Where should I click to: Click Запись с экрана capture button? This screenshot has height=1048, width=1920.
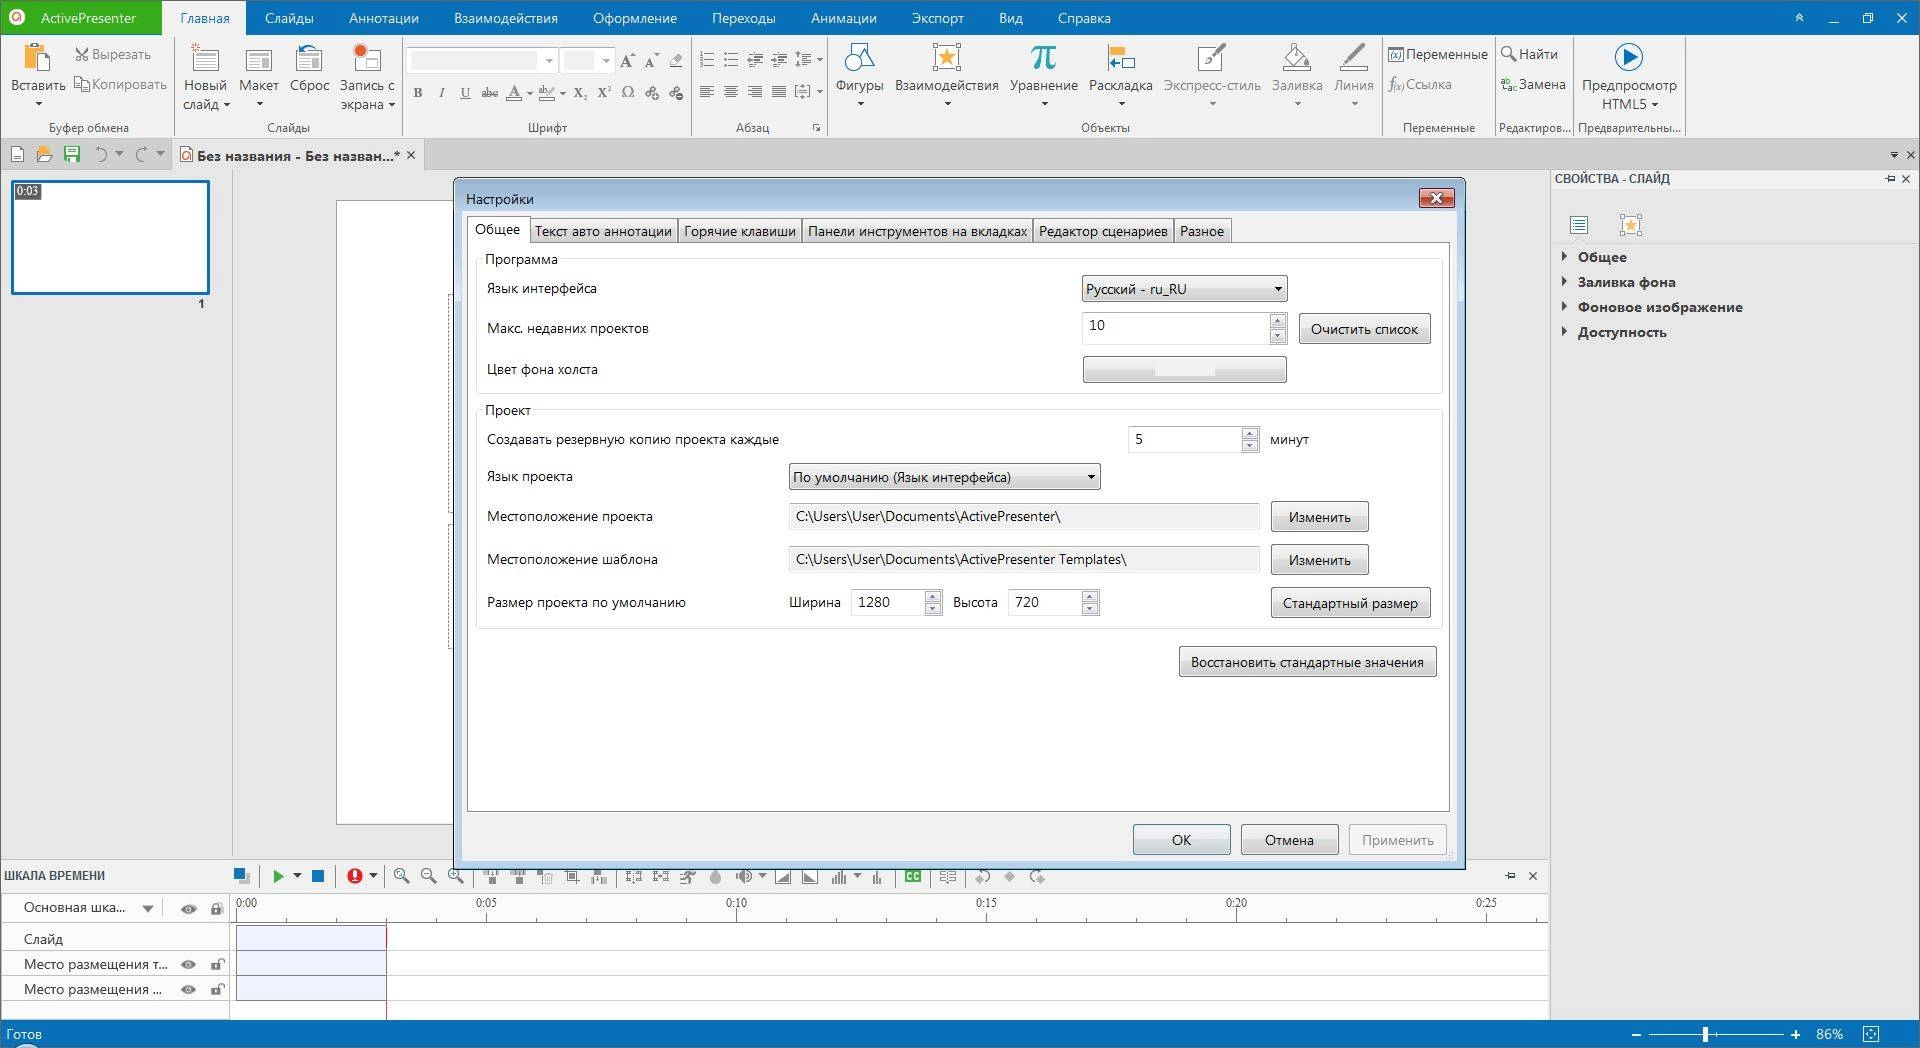point(367,75)
